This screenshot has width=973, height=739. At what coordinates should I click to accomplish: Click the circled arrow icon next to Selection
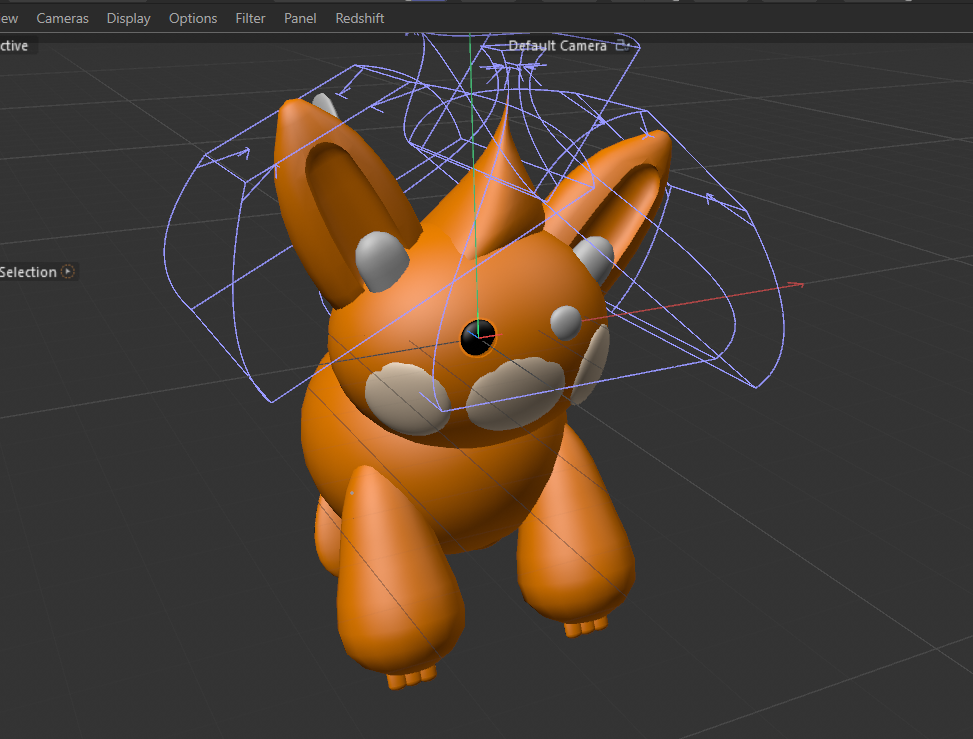(x=66, y=271)
